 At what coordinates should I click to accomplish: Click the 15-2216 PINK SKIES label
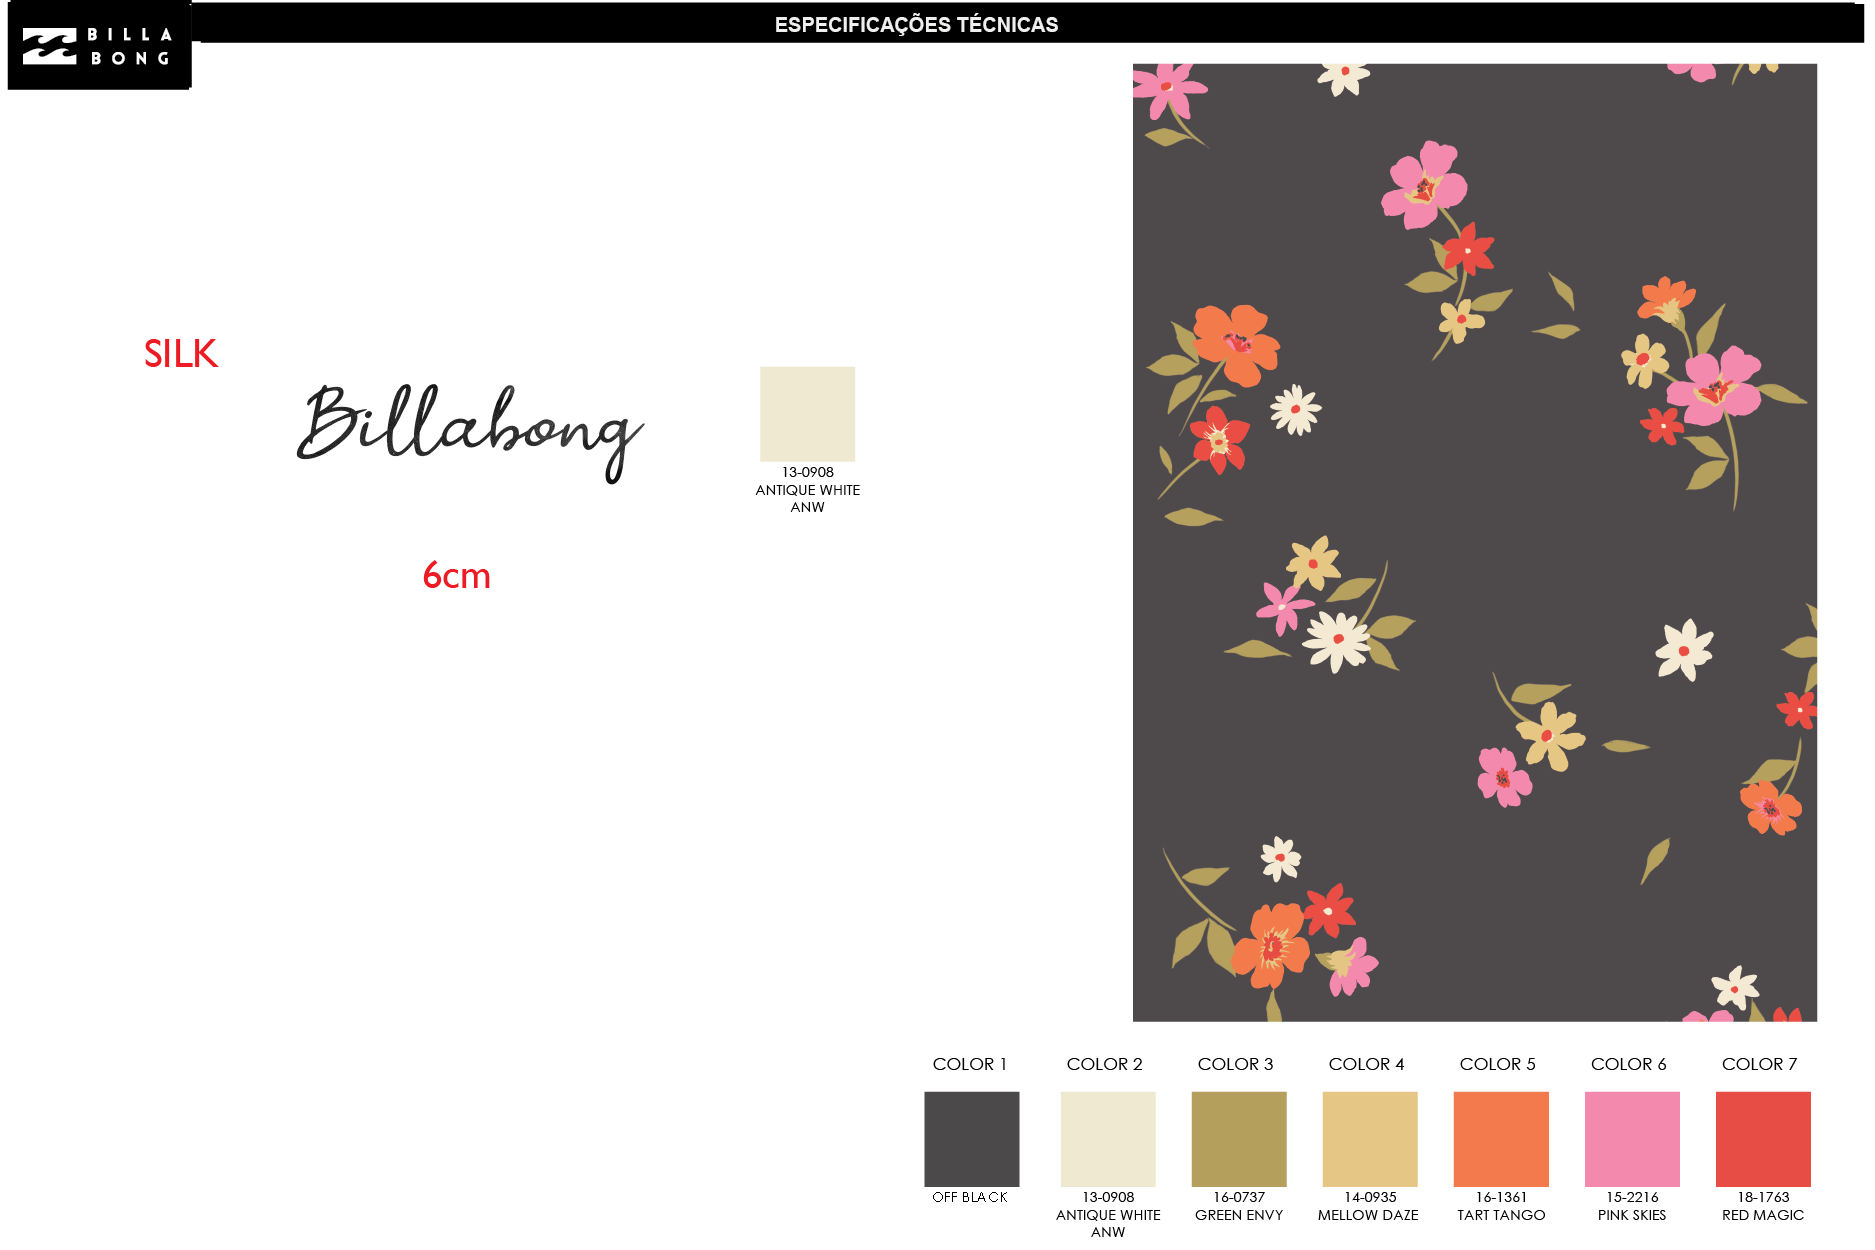point(1632,1206)
